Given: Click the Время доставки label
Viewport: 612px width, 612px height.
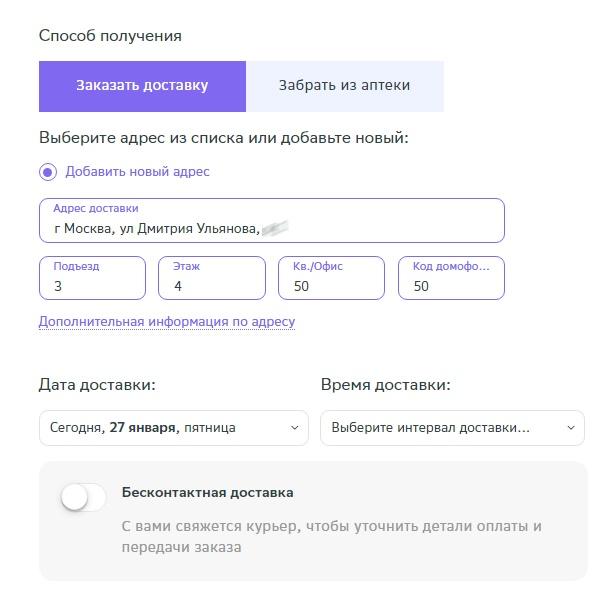Looking at the screenshot, I should [x=386, y=385].
